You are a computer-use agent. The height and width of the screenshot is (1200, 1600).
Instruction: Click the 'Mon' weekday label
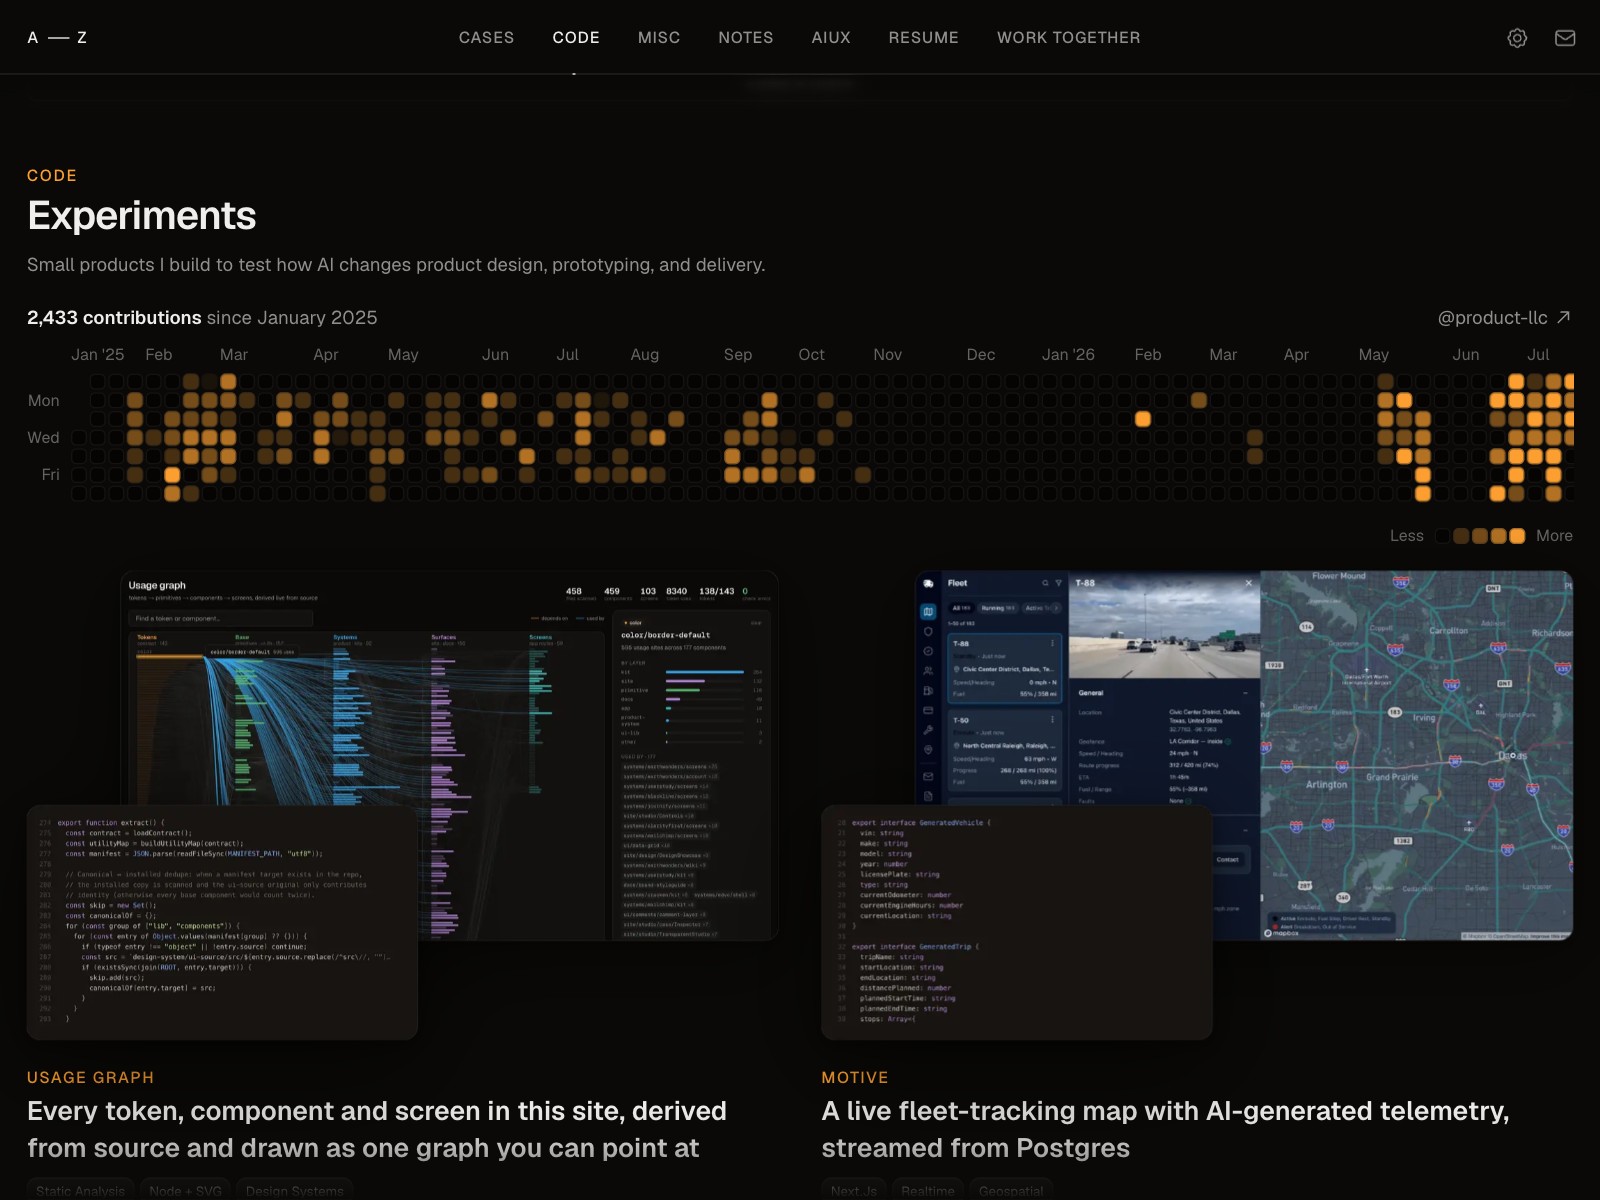[43, 400]
